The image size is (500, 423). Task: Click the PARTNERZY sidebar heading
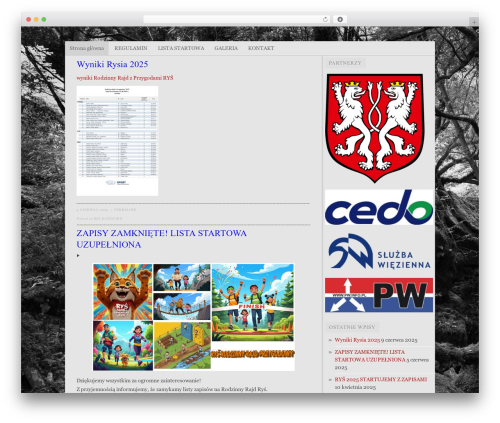(345, 63)
